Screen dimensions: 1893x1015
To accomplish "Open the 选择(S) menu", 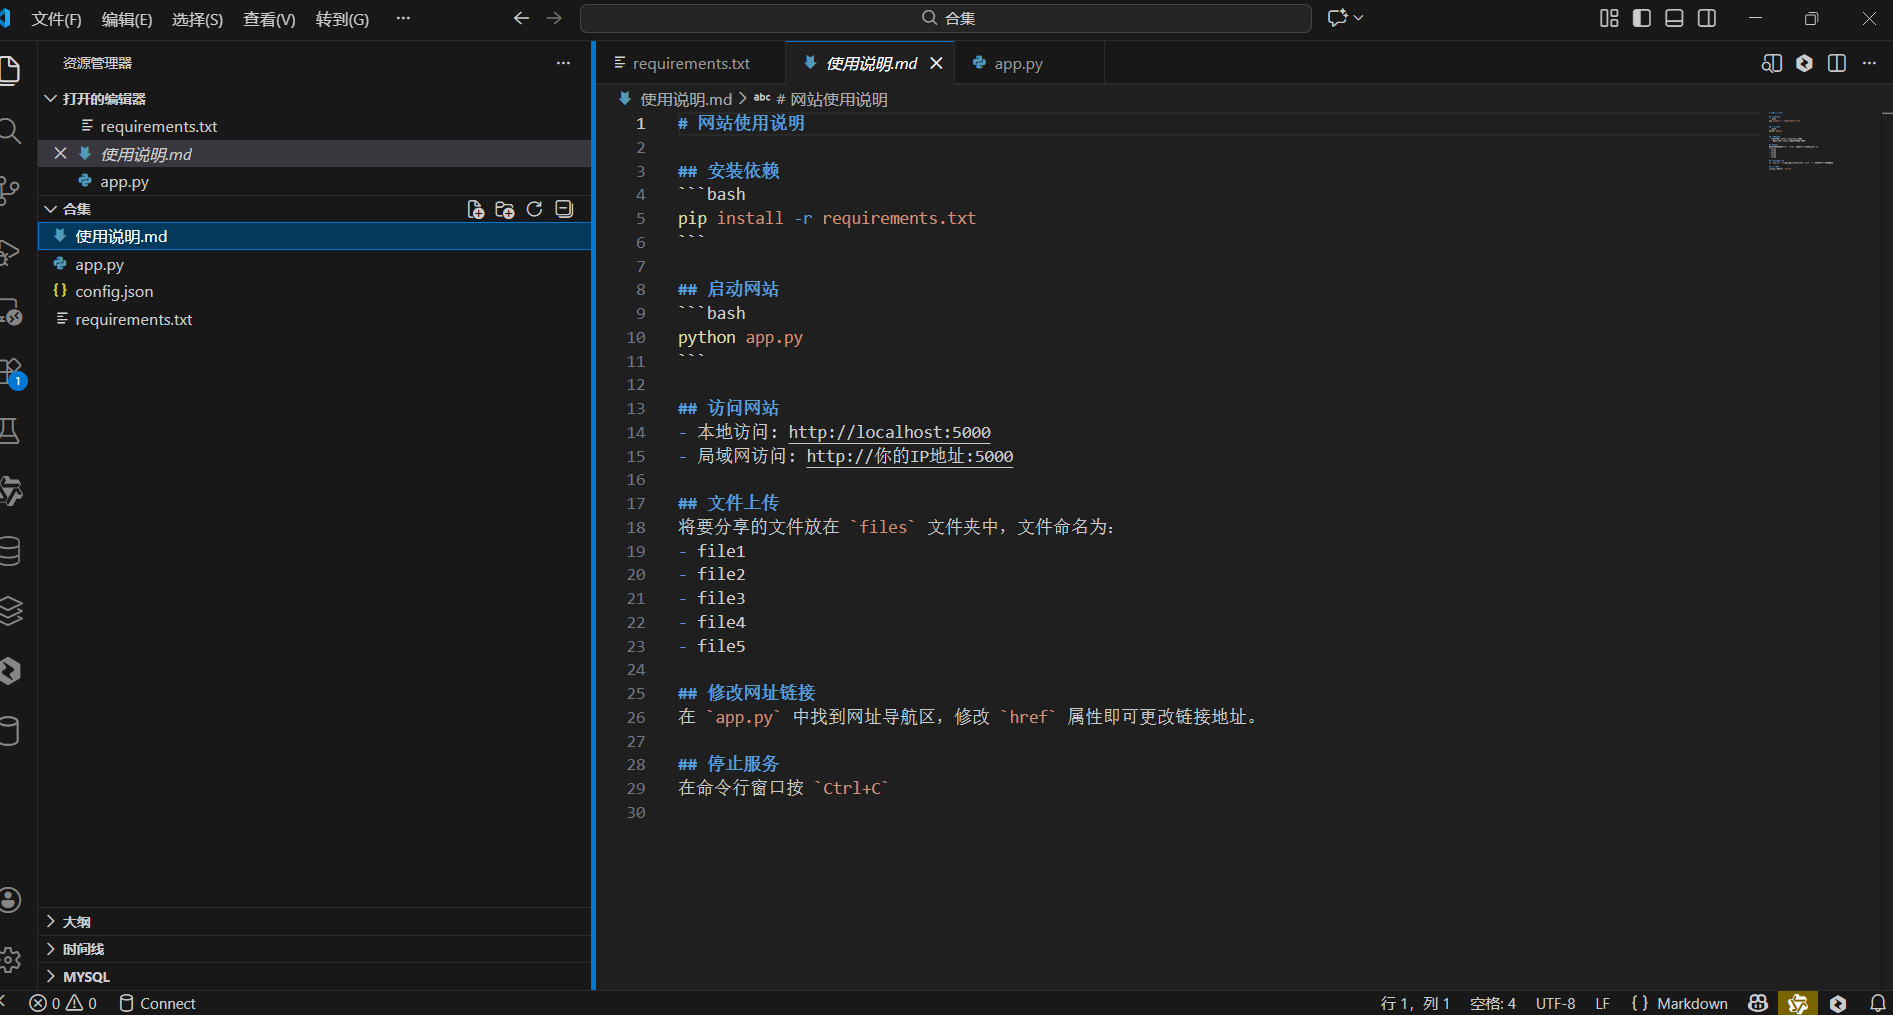I will [x=197, y=19].
